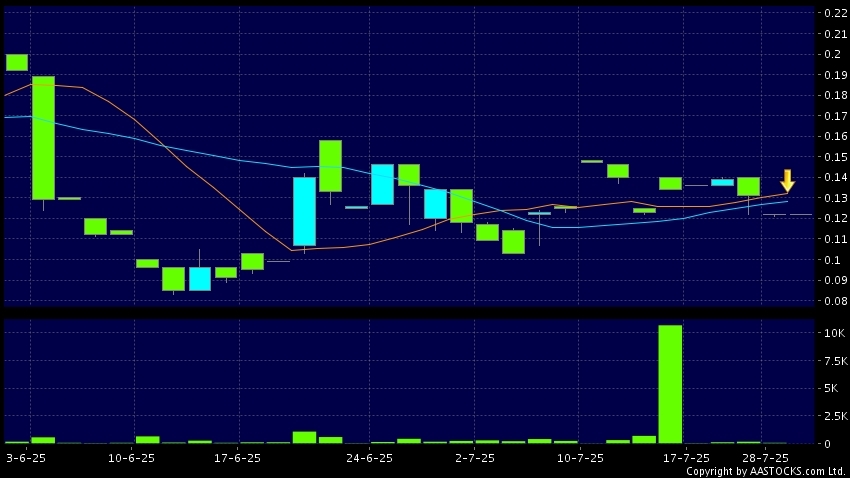Select the 0.17 price axis value
The image size is (850, 478).
(835, 116)
